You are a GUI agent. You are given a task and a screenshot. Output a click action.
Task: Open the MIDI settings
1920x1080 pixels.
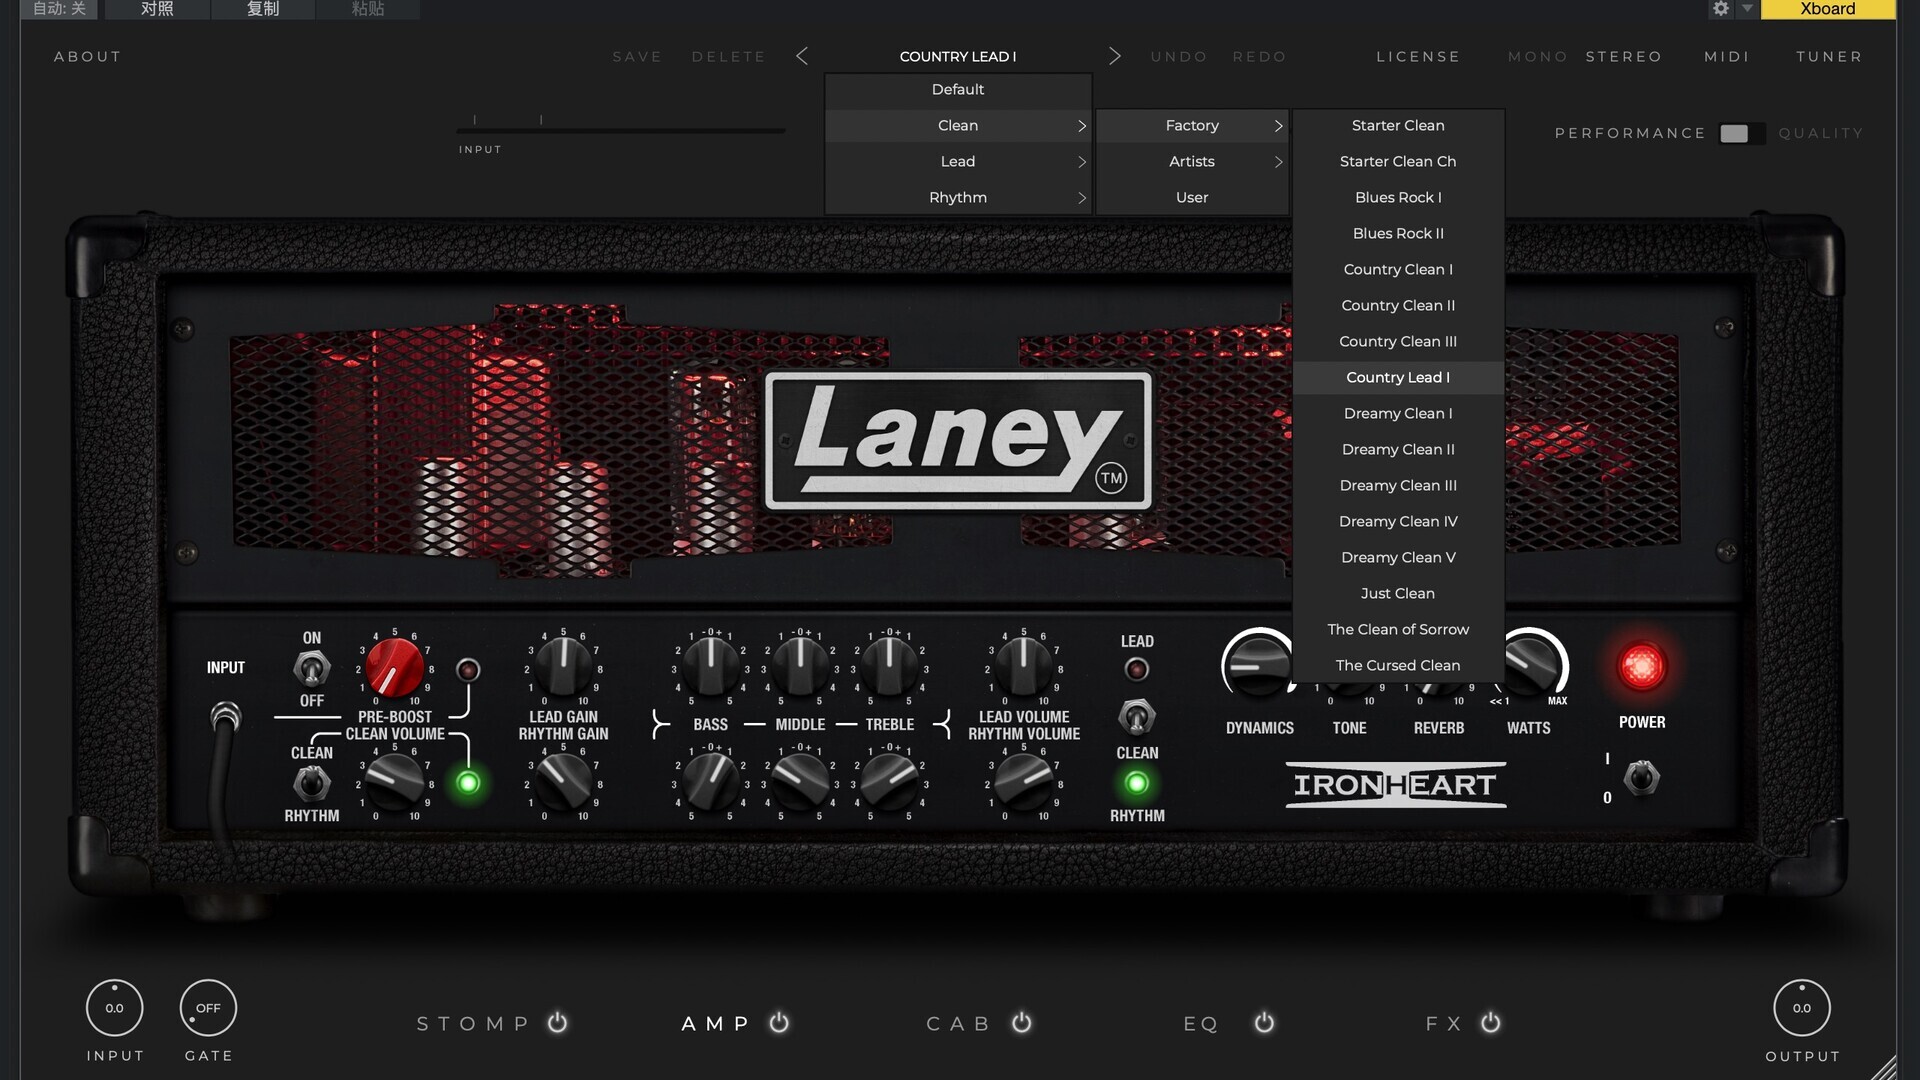pyautogui.click(x=1727, y=57)
